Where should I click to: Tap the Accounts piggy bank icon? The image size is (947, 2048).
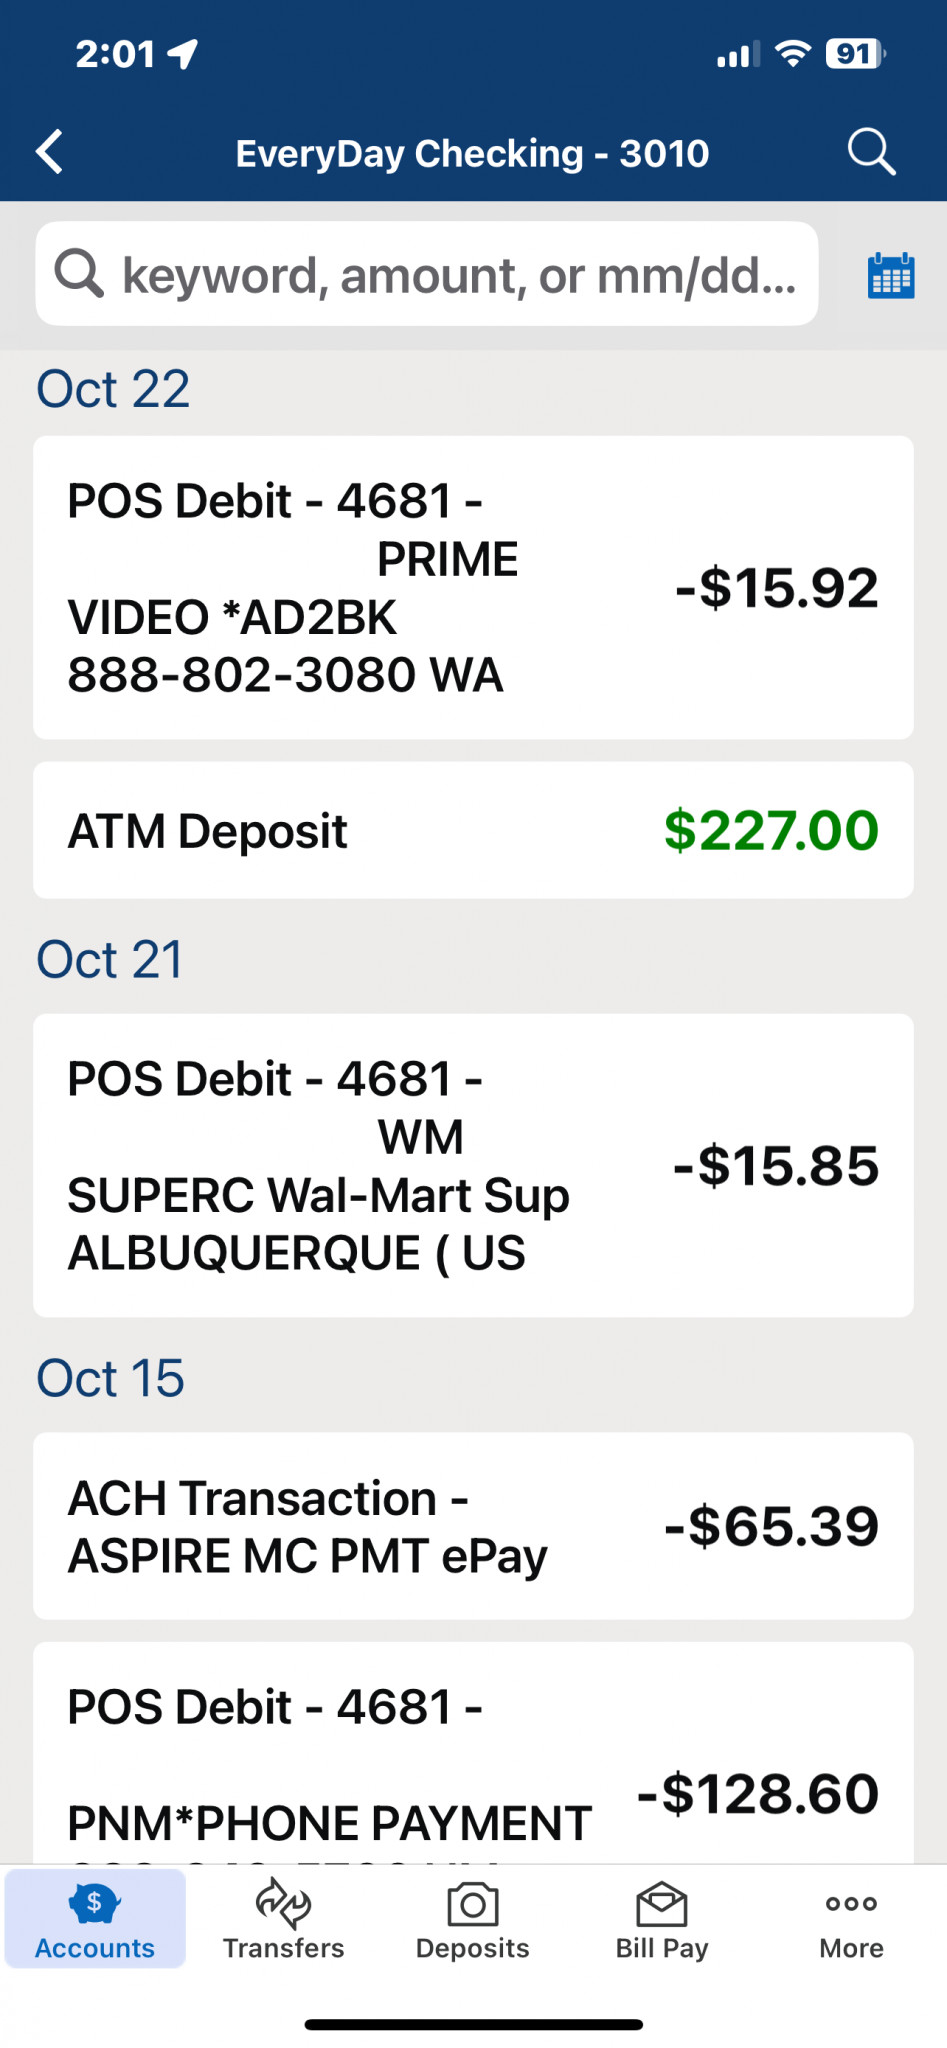(x=94, y=1903)
